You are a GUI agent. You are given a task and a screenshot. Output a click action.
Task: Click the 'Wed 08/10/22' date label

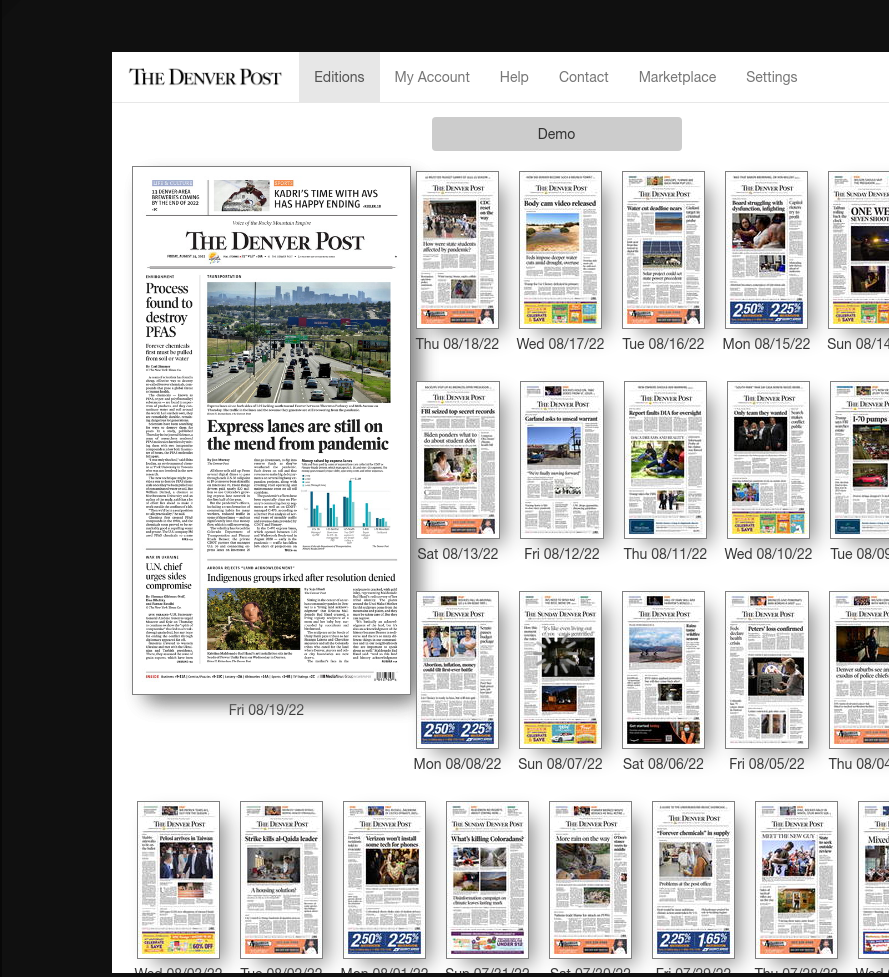point(768,554)
